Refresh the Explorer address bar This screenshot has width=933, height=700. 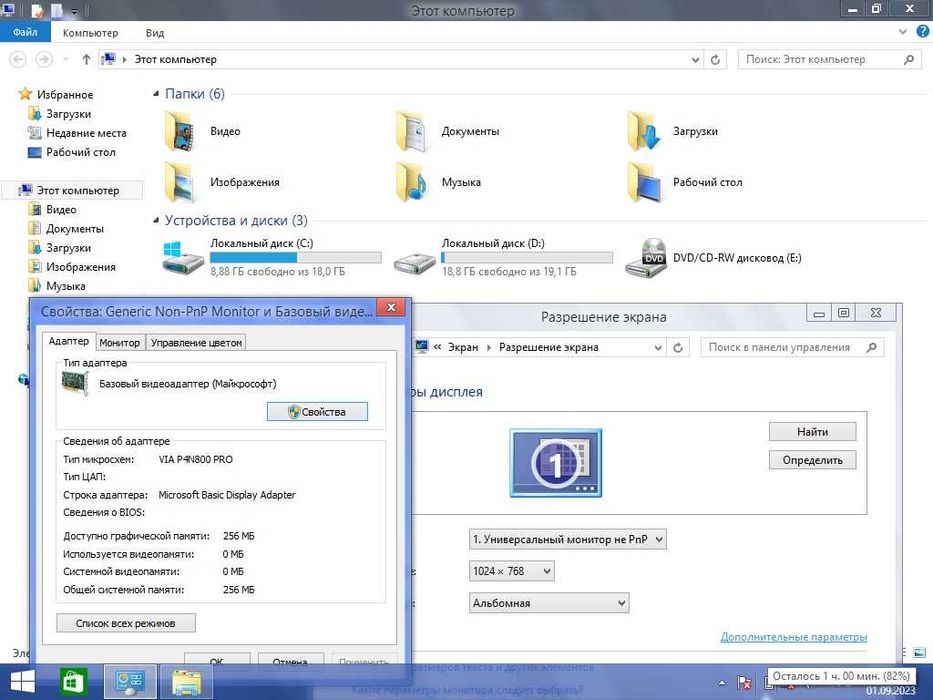(715, 60)
